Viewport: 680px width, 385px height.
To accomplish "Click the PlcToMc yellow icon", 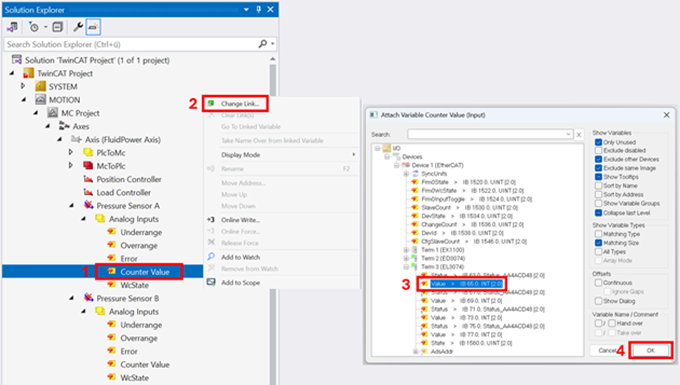I will tap(88, 153).
